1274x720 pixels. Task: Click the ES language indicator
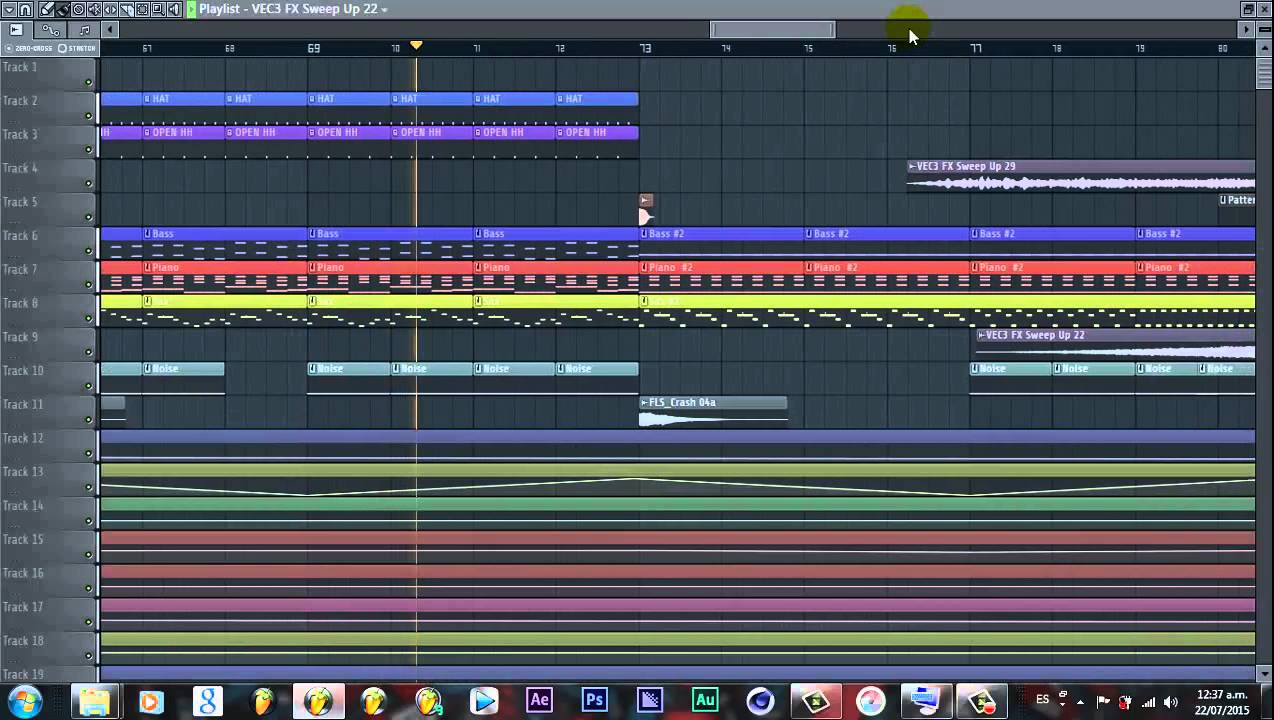coord(1042,700)
